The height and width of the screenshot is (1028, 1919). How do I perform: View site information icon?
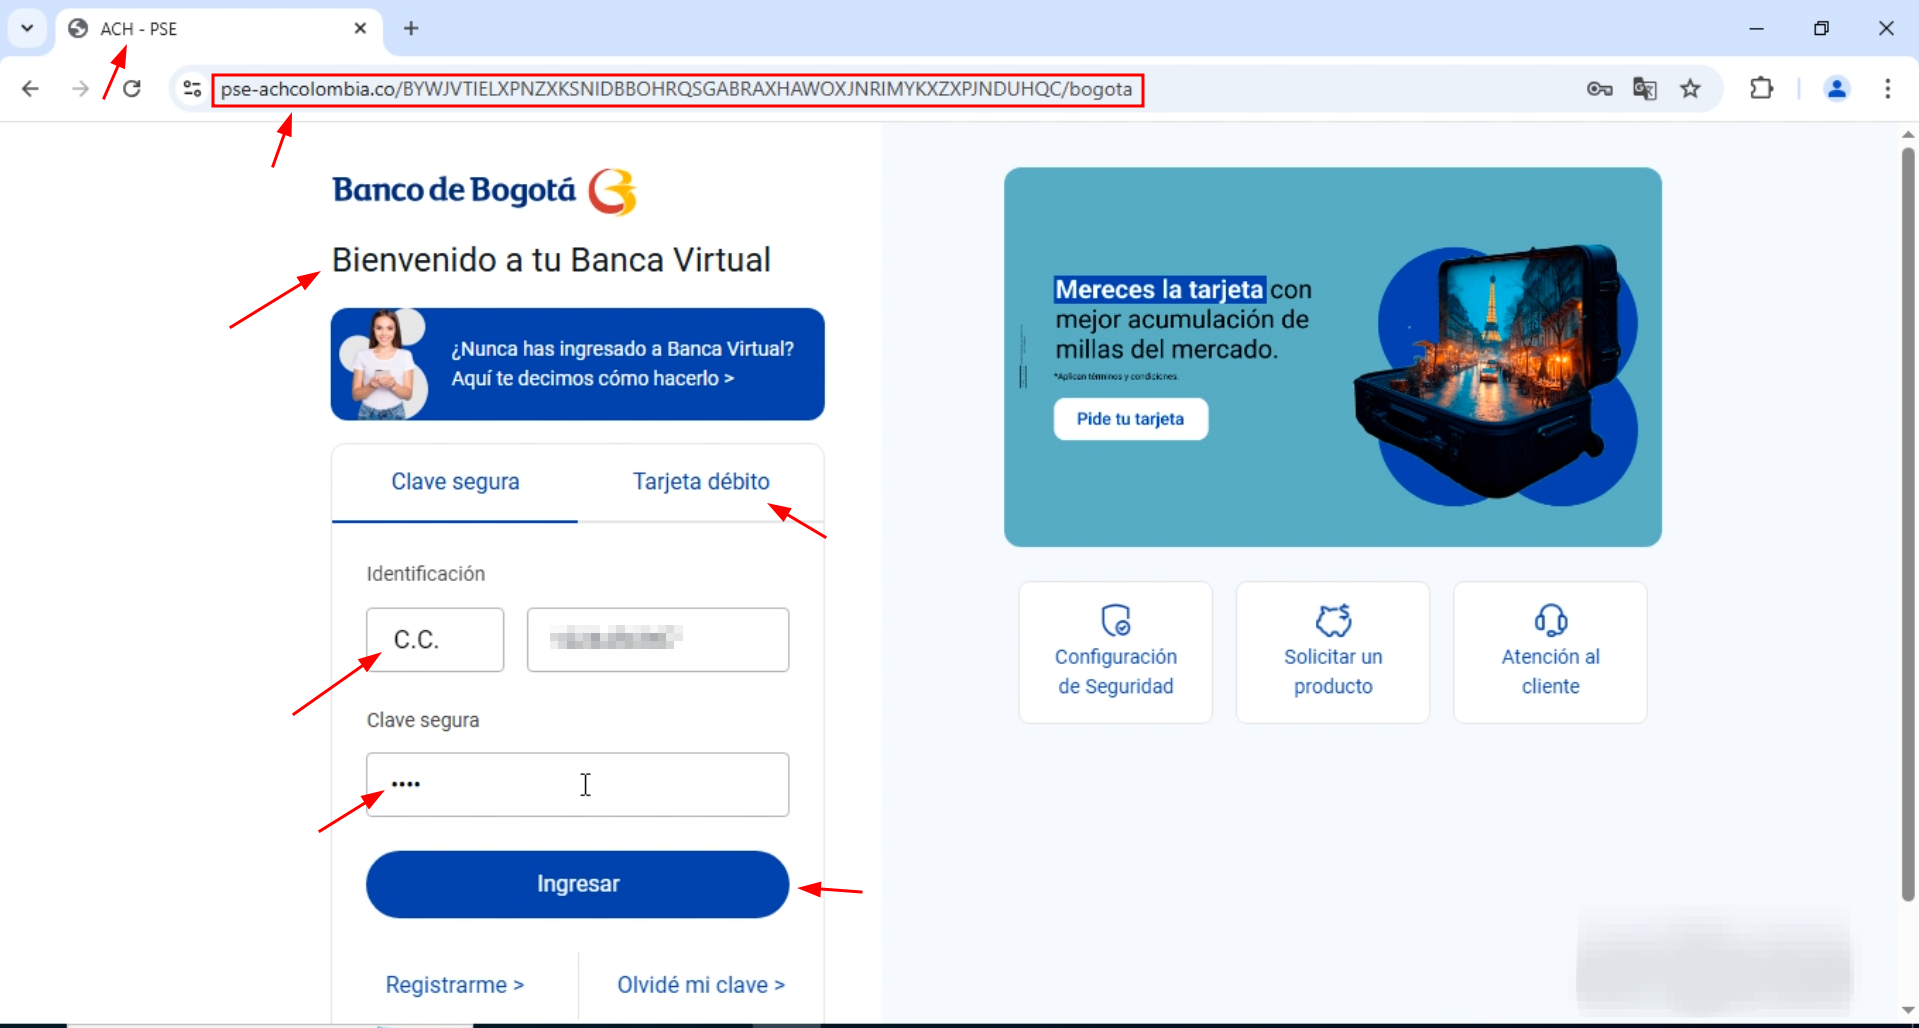pyautogui.click(x=192, y=89)
